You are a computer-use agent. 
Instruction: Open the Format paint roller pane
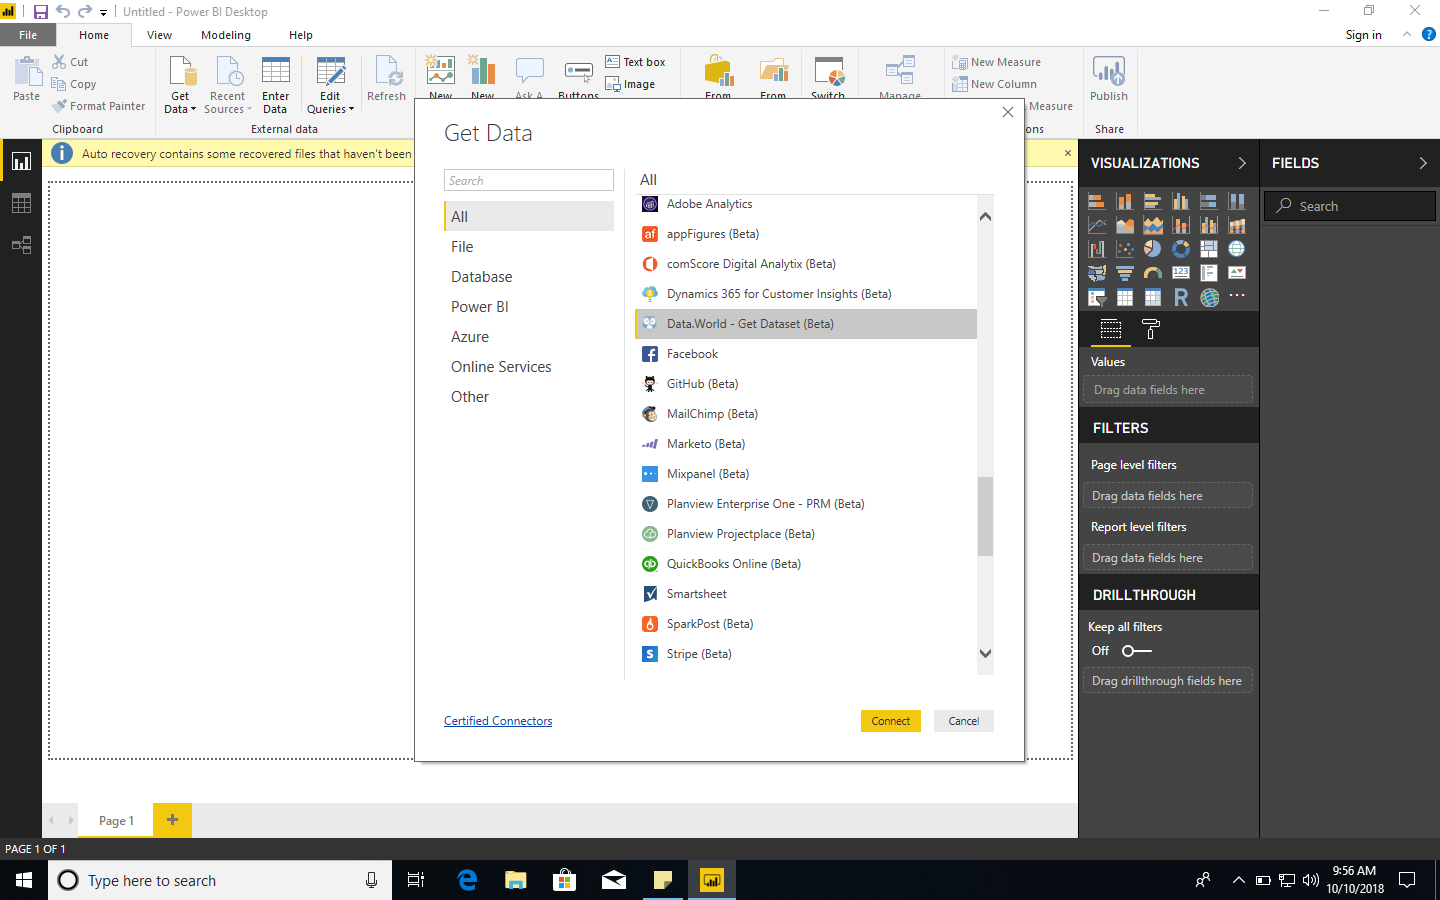pos(1150,329)
